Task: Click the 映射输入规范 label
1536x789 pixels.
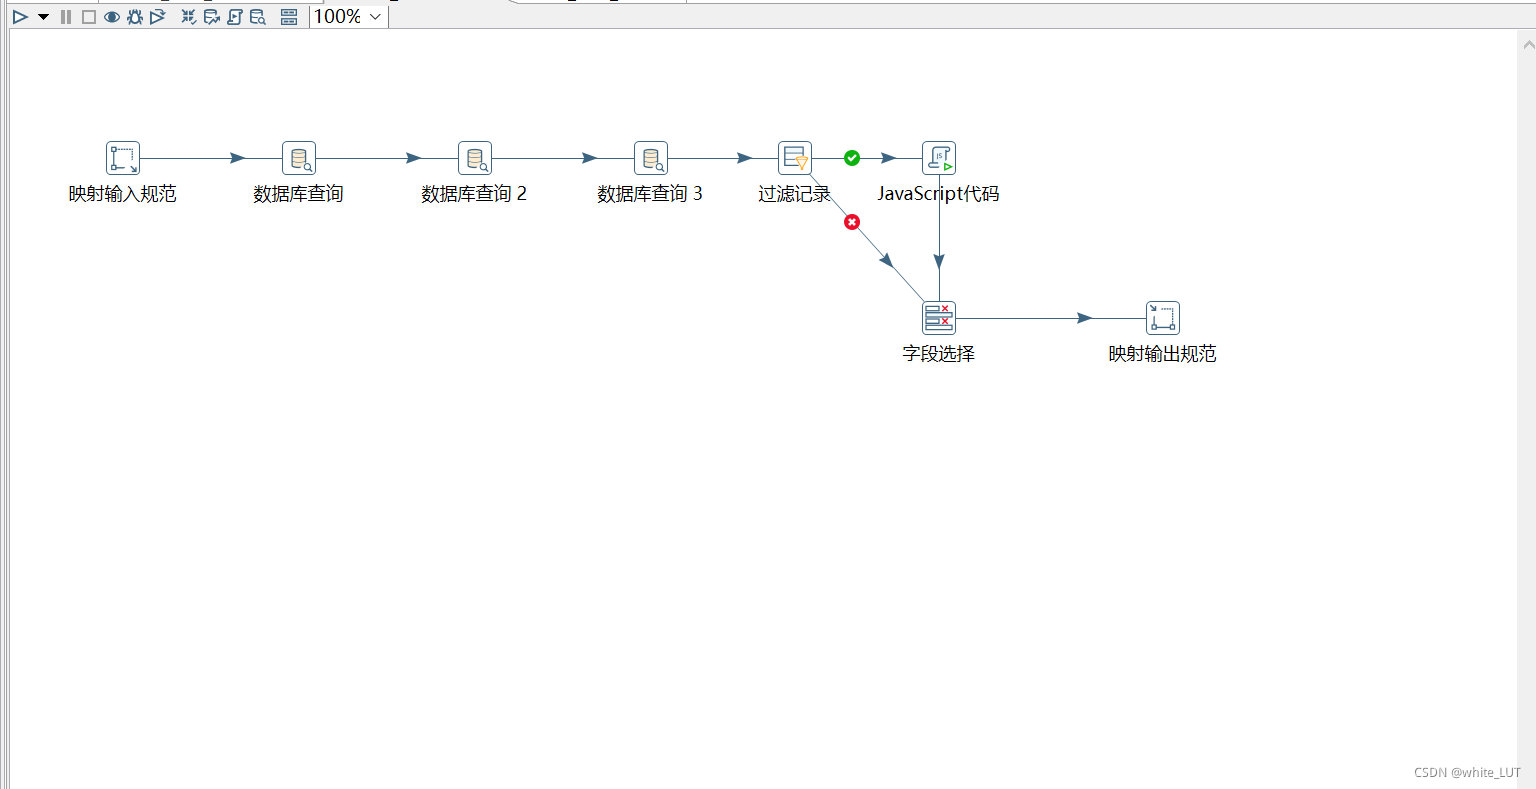Action: pyautogui.click(x=123, y=194)
